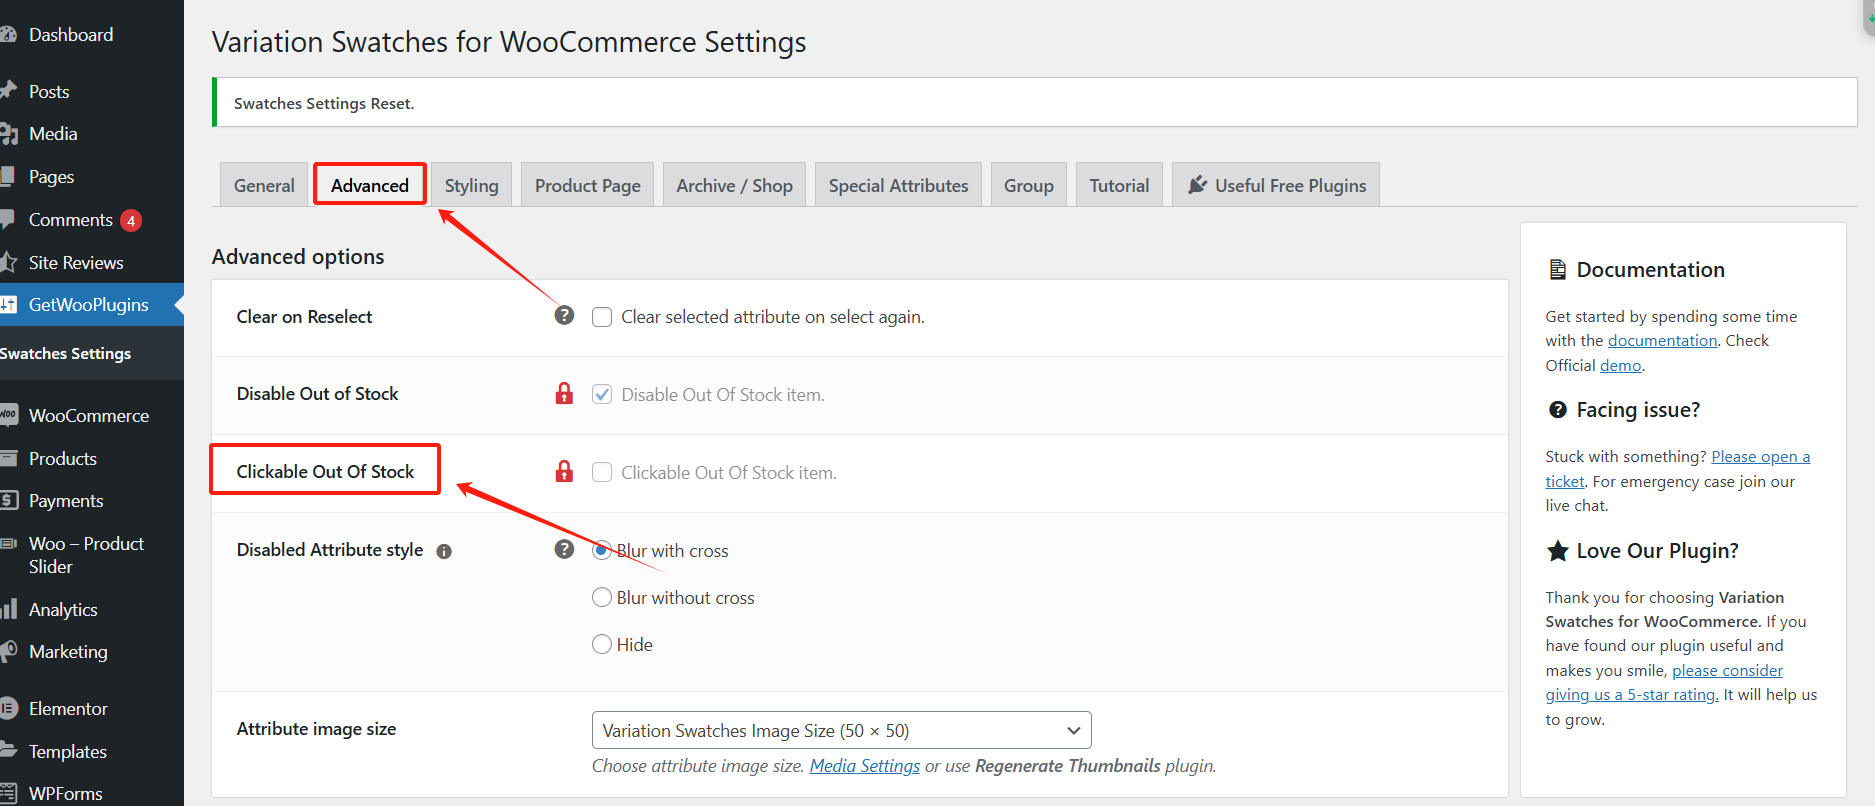The height and width of the screenshot is (806, 1875).
Task: Open the Media Settings link
Action: (864, 766)
